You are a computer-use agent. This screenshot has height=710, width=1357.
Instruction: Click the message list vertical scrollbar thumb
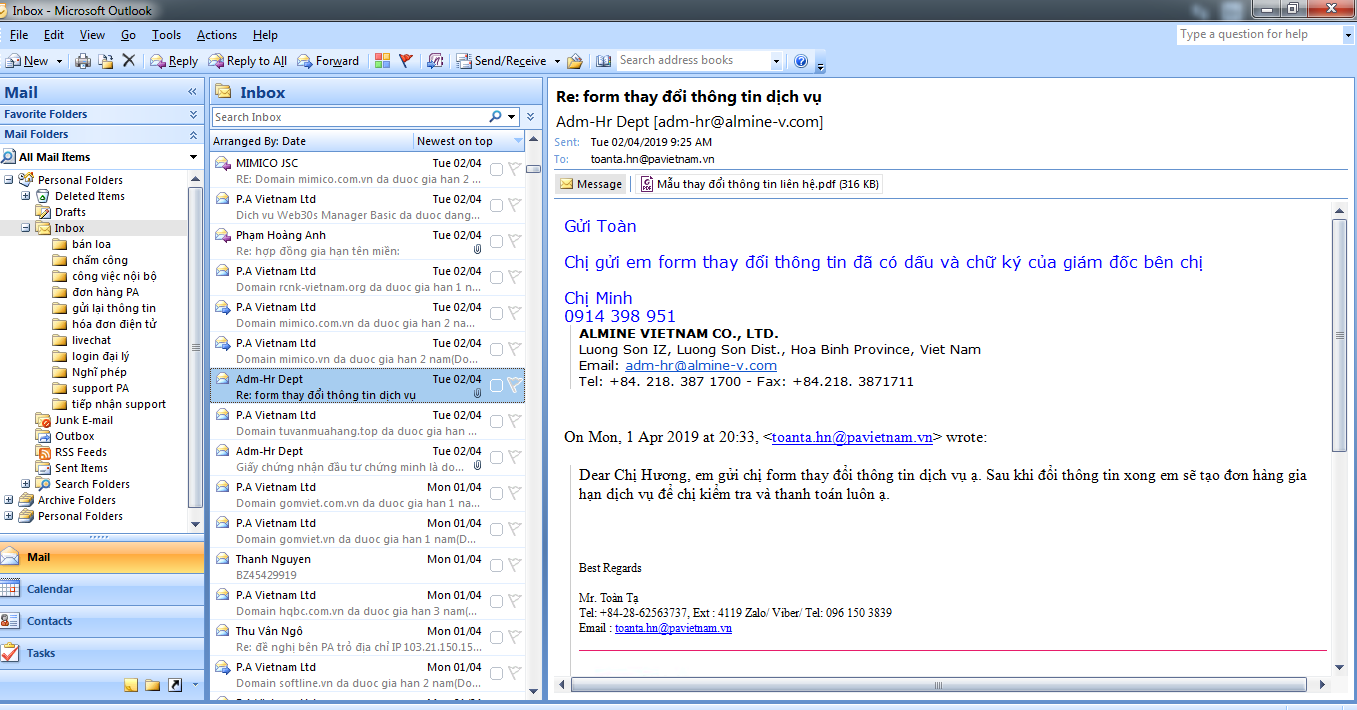533,169
